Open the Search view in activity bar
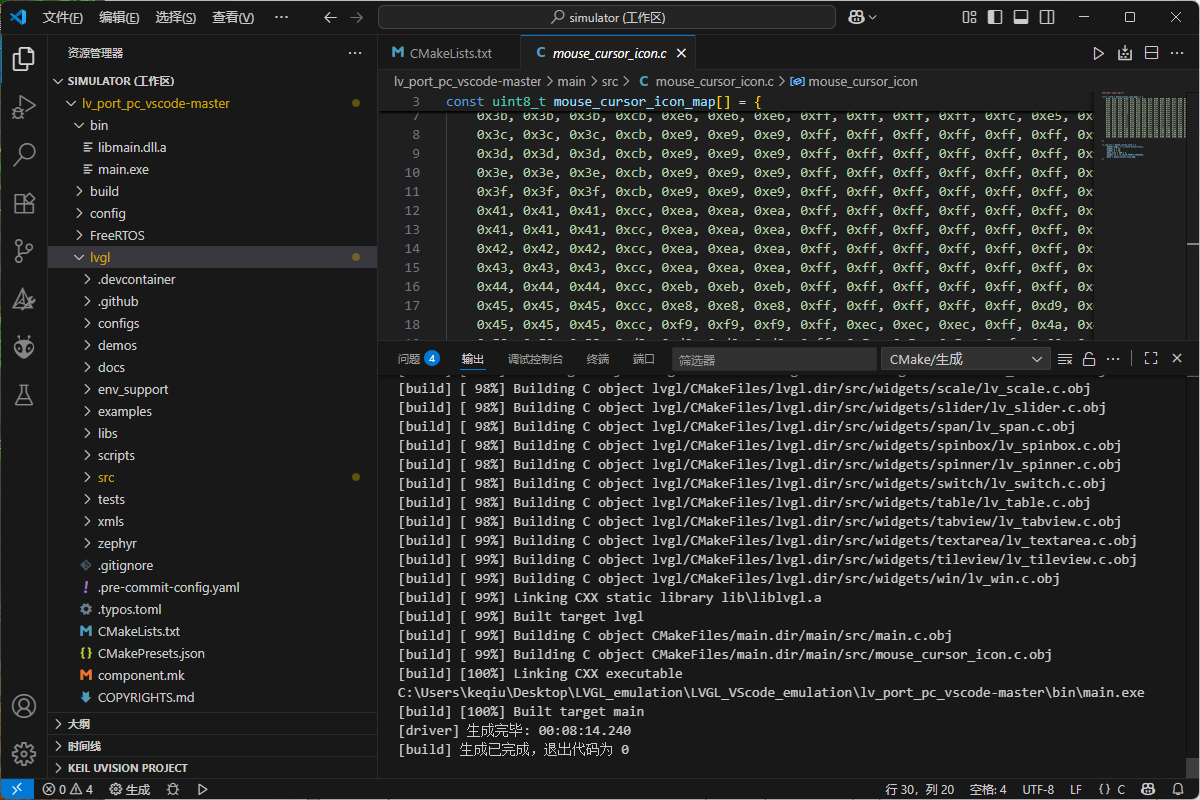Image resolution: width=1200 pixels, height=800 pixels. click(x=24, y=155)
